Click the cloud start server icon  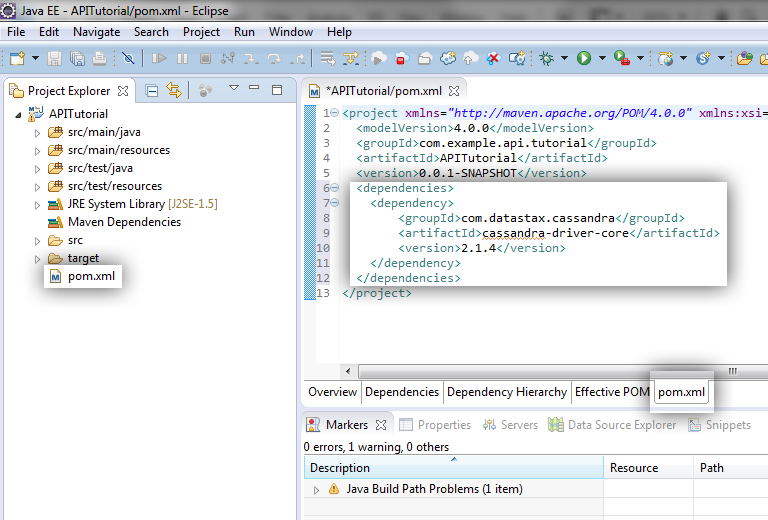[378, 58]
